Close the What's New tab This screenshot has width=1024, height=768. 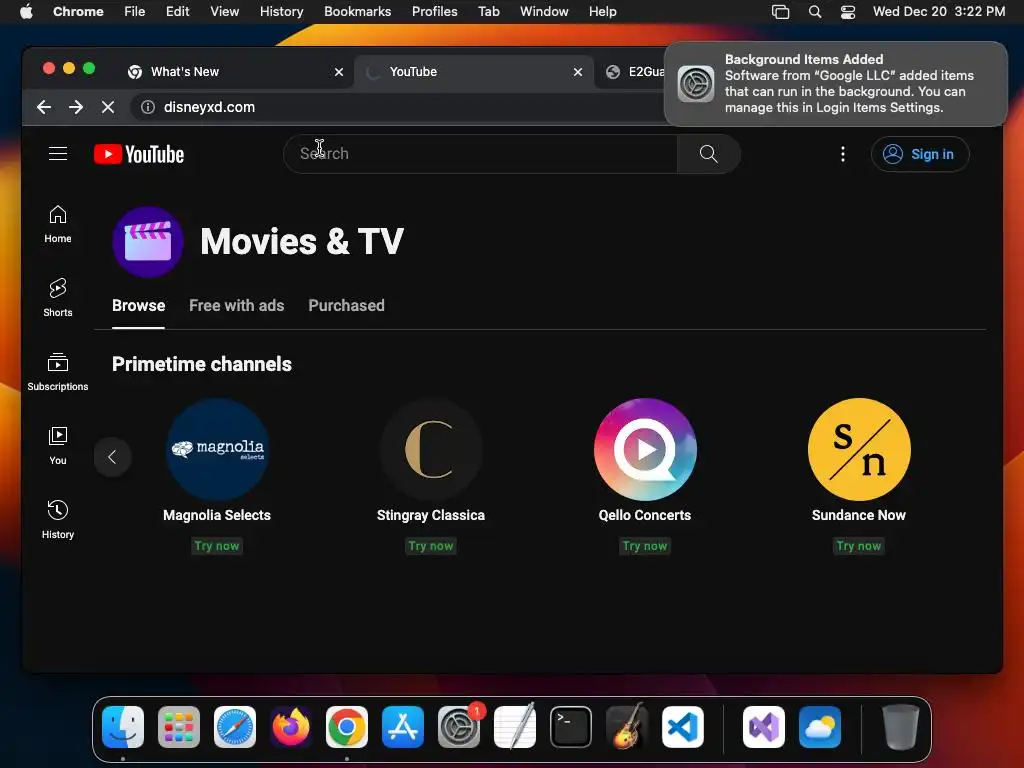[339, 72]
